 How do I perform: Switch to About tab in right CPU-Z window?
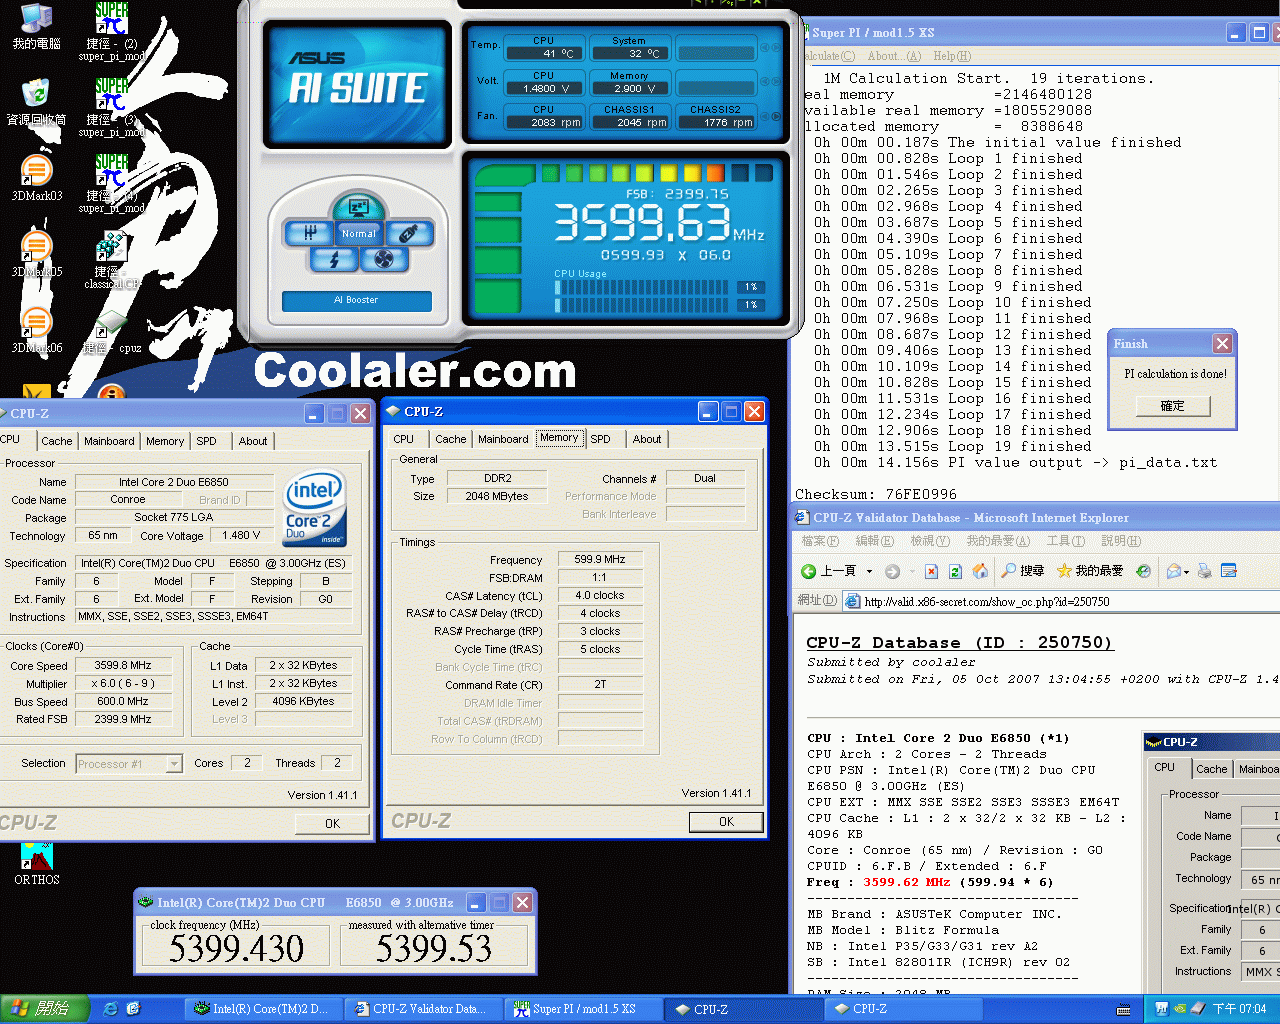coord(647,439)
